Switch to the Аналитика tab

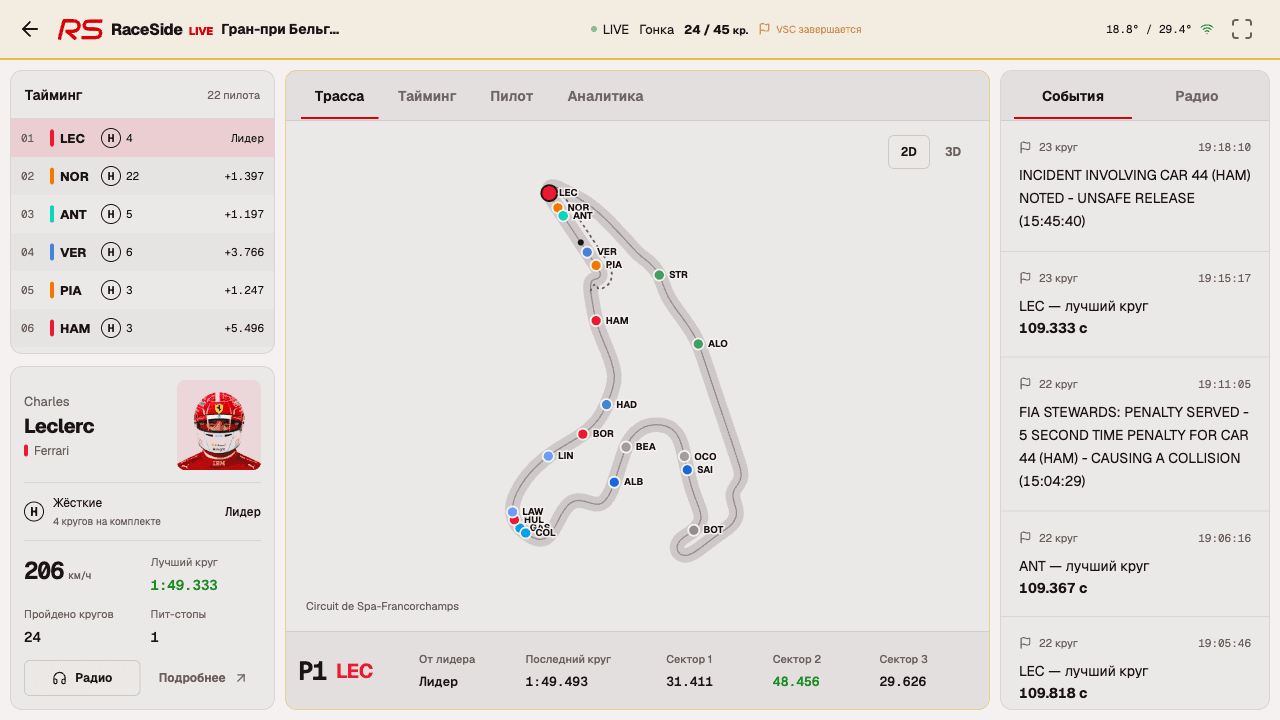[x=605, y=96]
